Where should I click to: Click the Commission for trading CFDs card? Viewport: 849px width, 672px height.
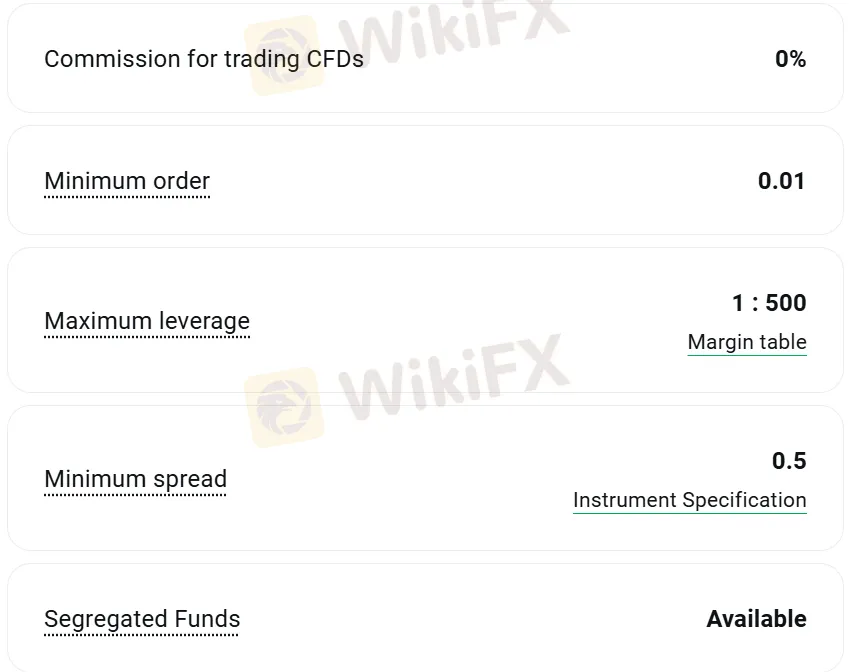click(424, 58)
